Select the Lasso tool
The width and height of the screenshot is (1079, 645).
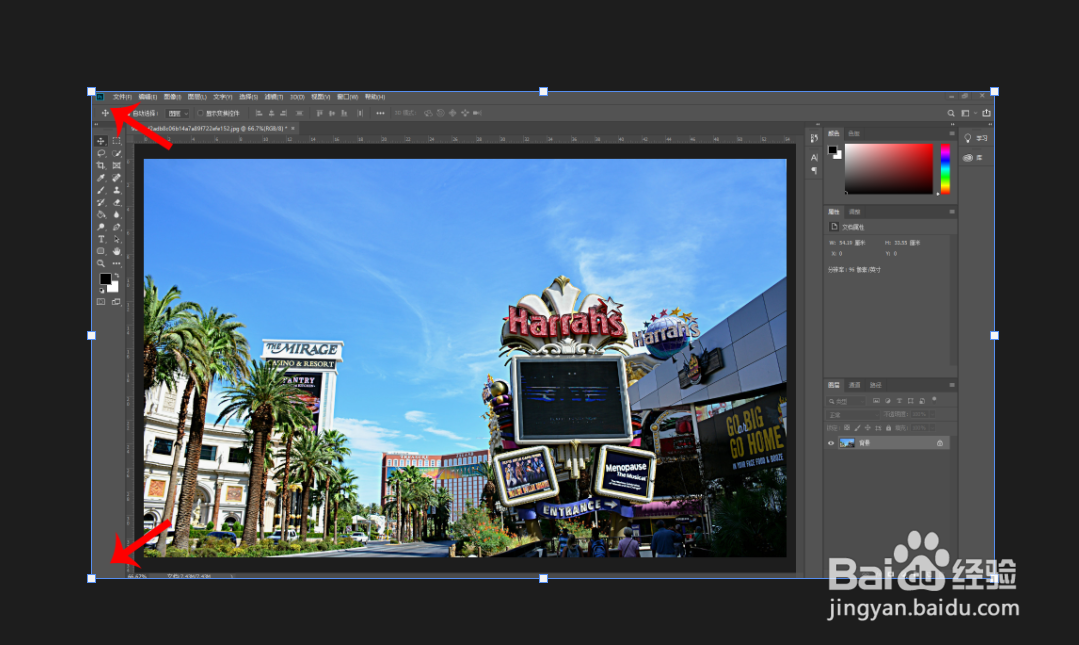coord(101,153)
